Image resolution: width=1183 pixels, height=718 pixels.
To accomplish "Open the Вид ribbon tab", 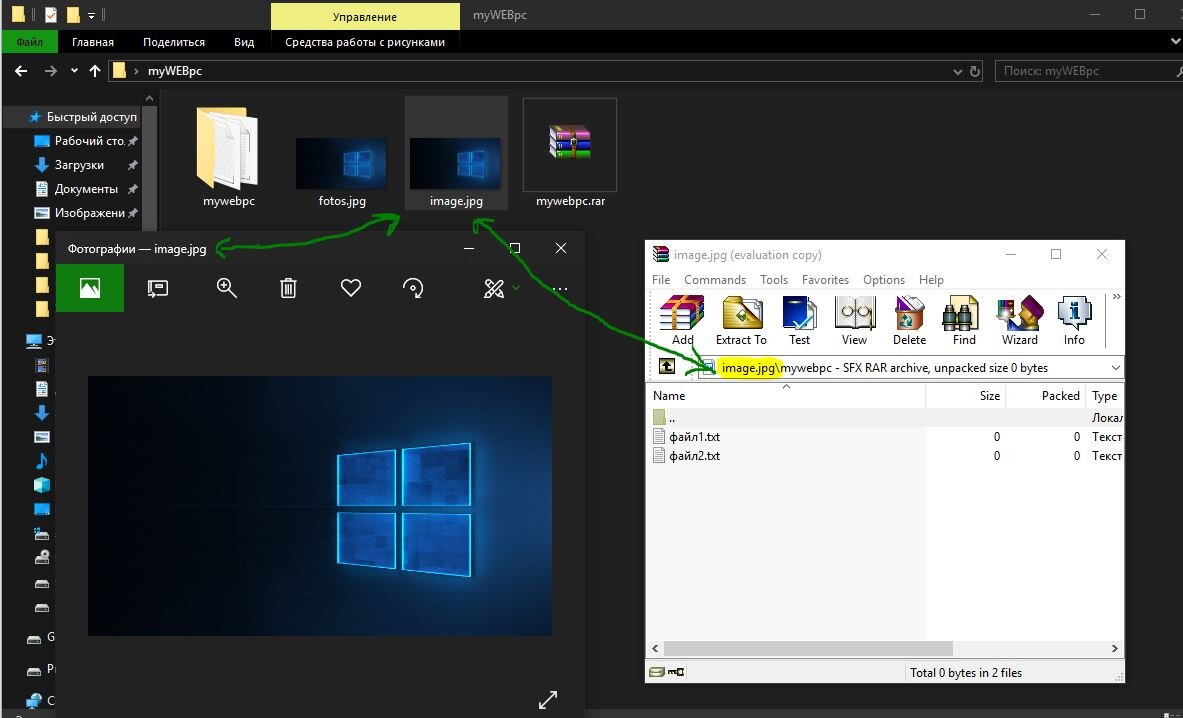I will click(x=244, y=42).
